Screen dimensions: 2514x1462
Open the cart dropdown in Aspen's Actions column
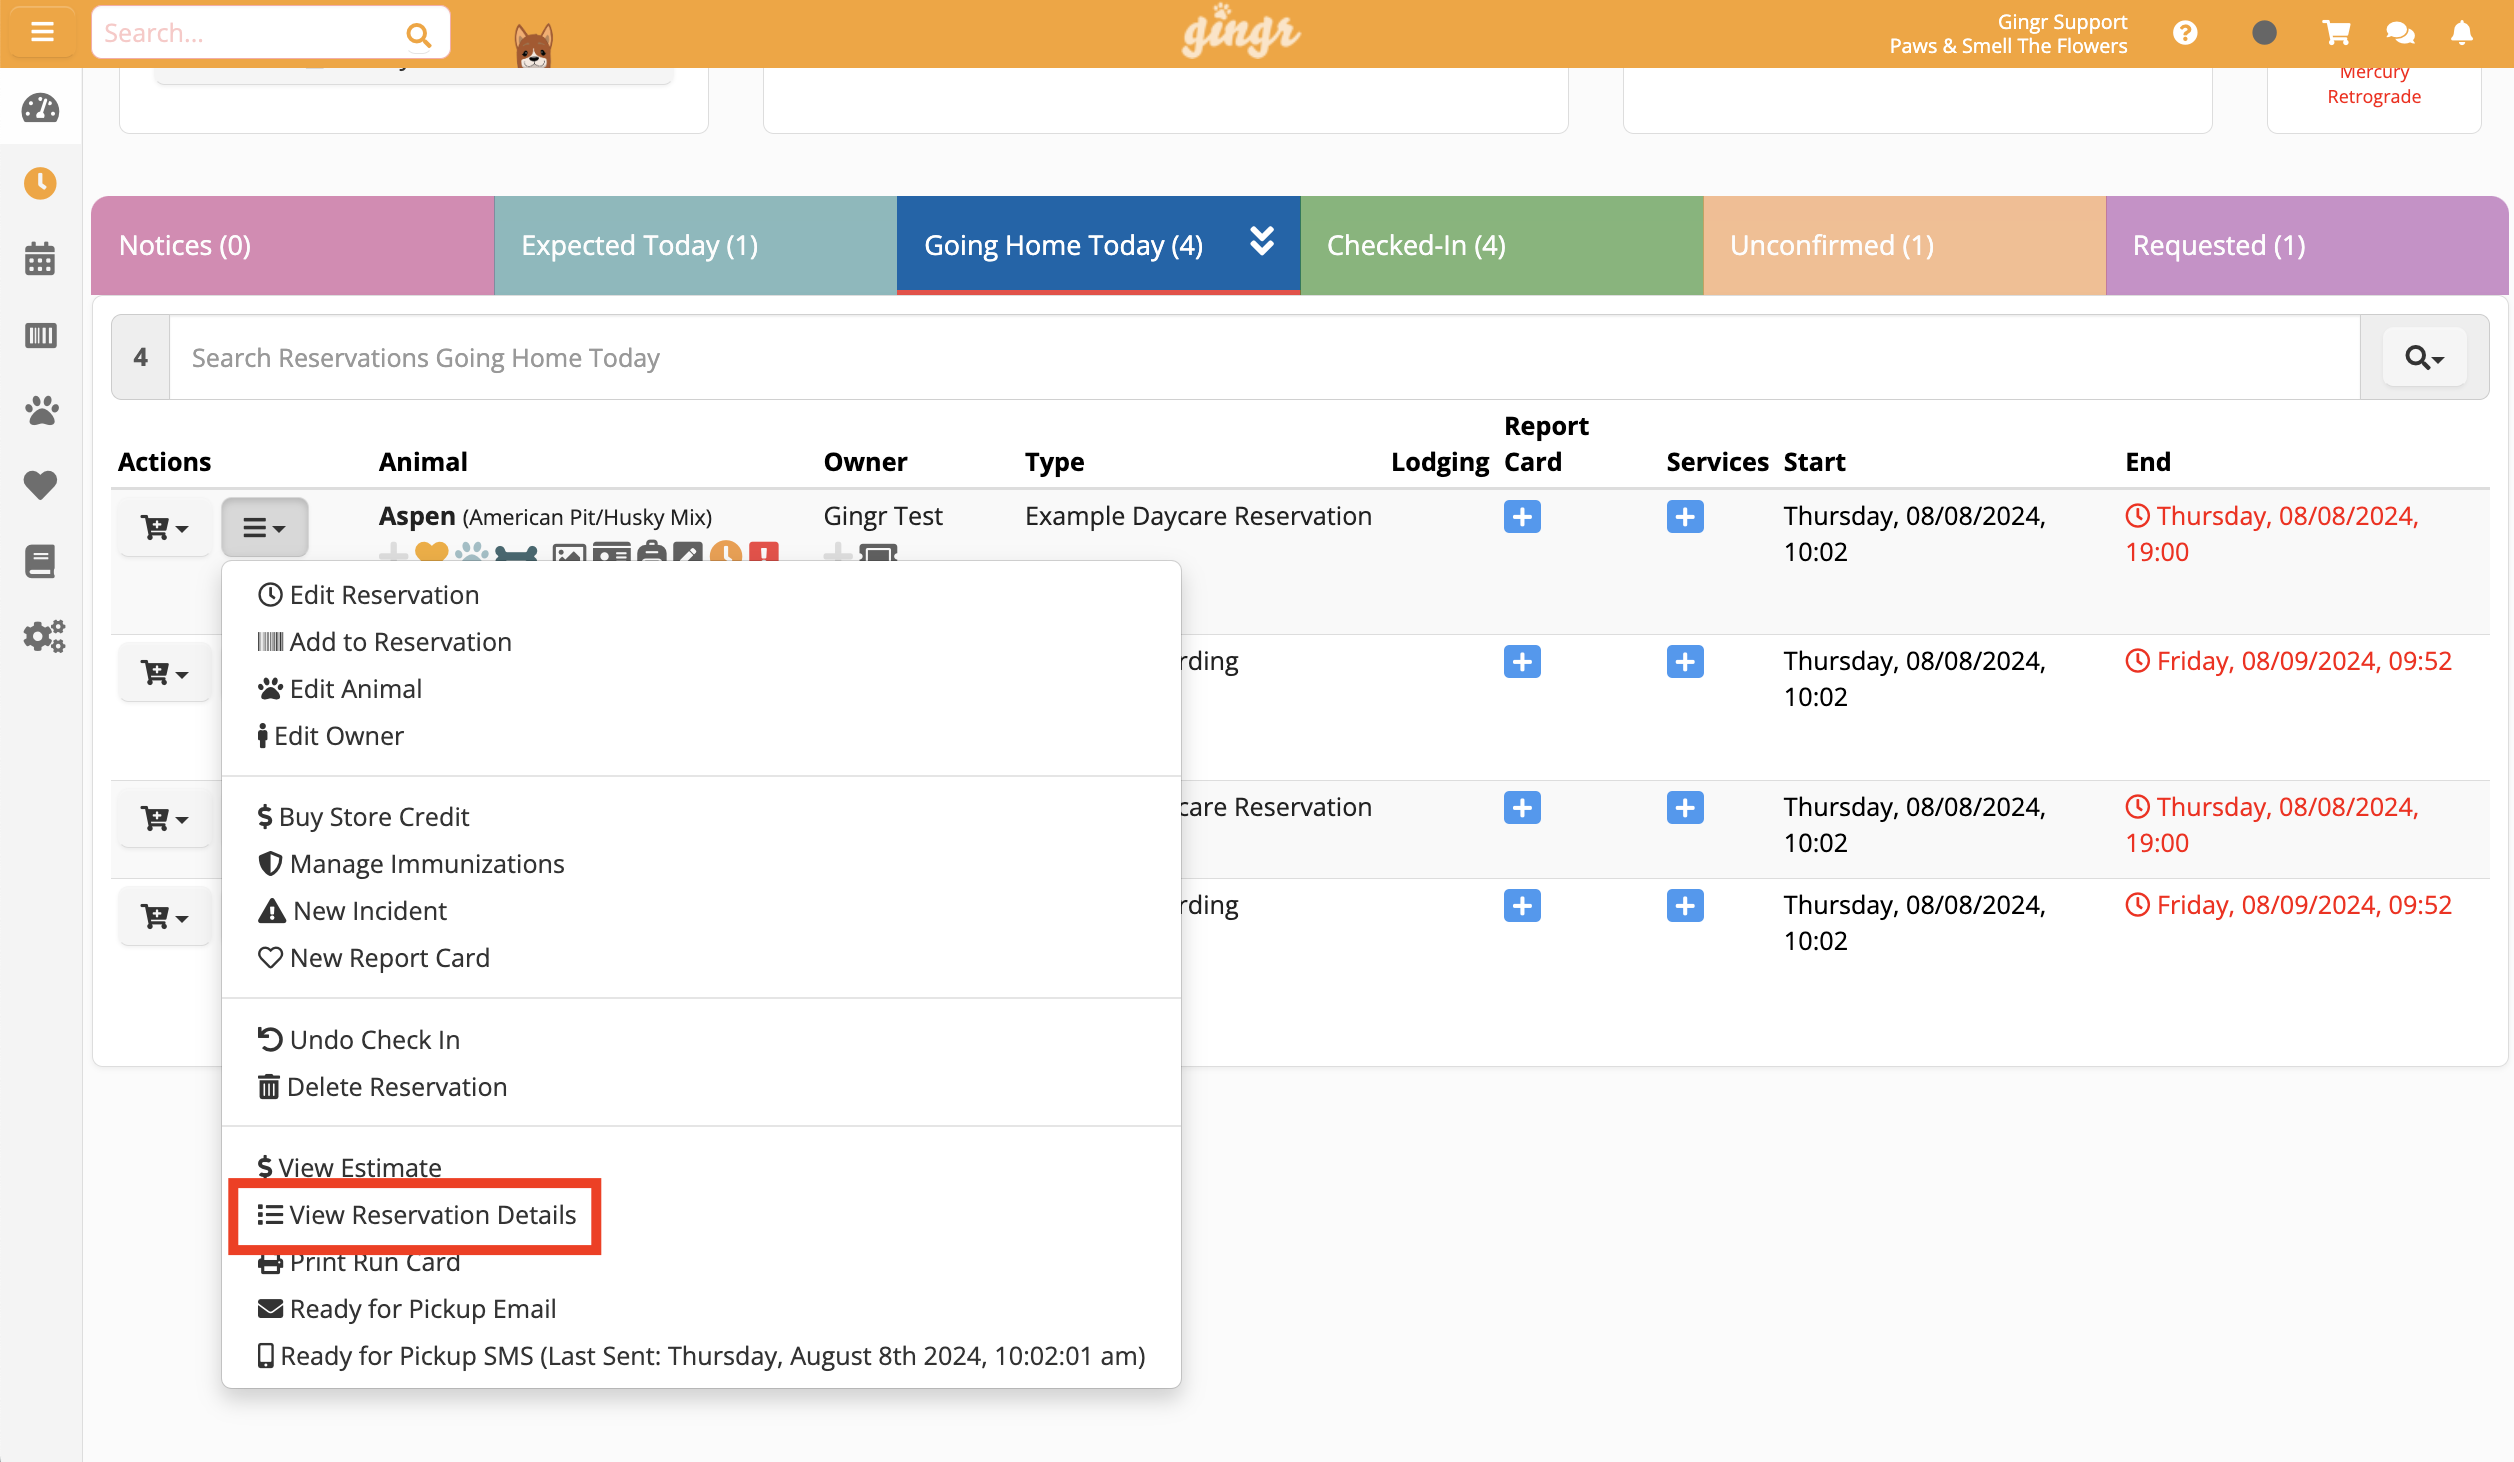(163, 527)
